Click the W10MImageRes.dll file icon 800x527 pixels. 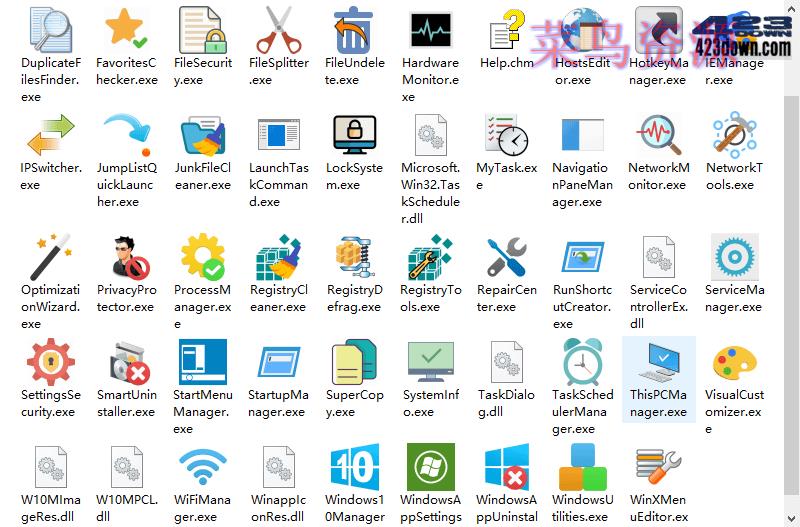(x=51, y=467)
